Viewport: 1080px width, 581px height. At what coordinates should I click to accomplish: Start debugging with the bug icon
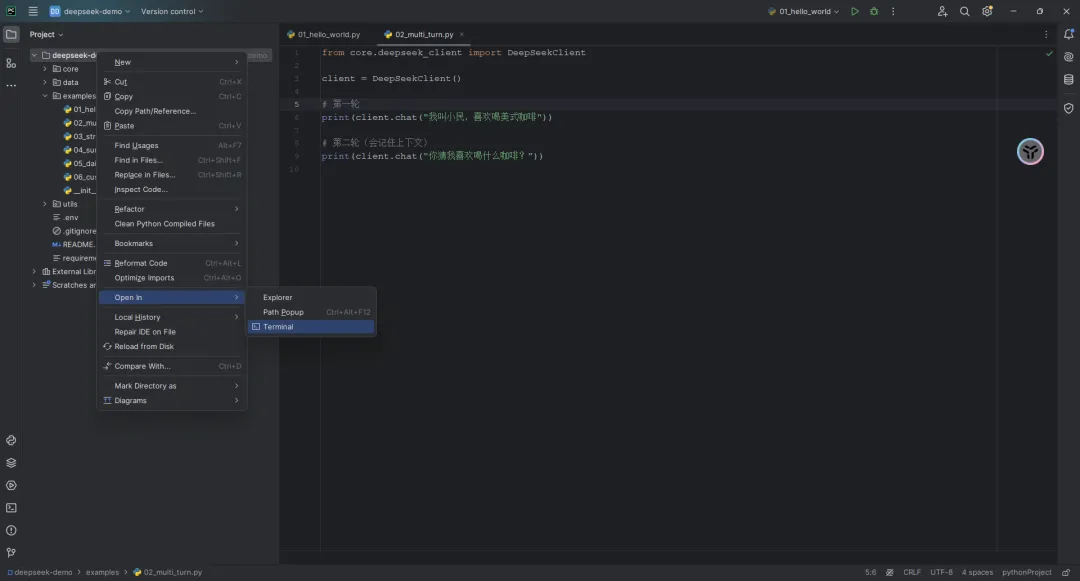click(x=874, y=12)
